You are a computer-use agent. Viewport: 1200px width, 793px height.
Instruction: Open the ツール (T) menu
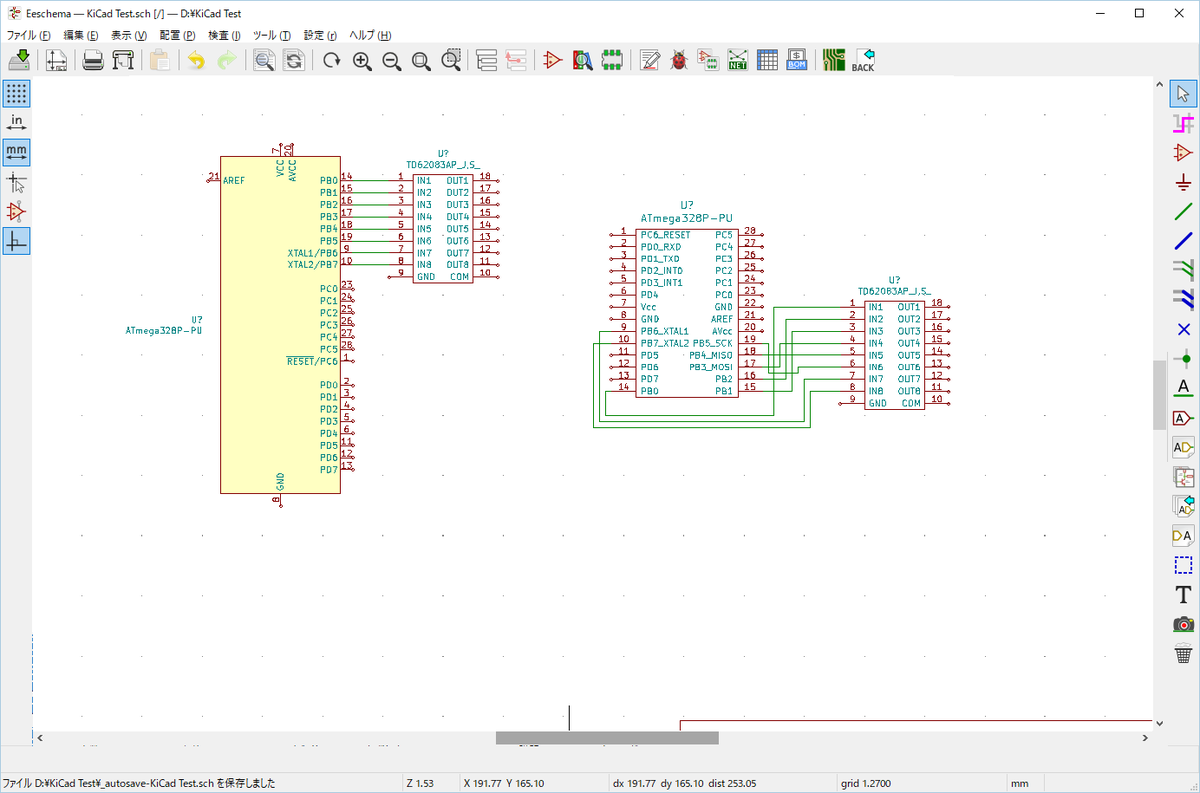tap(272, 35)
